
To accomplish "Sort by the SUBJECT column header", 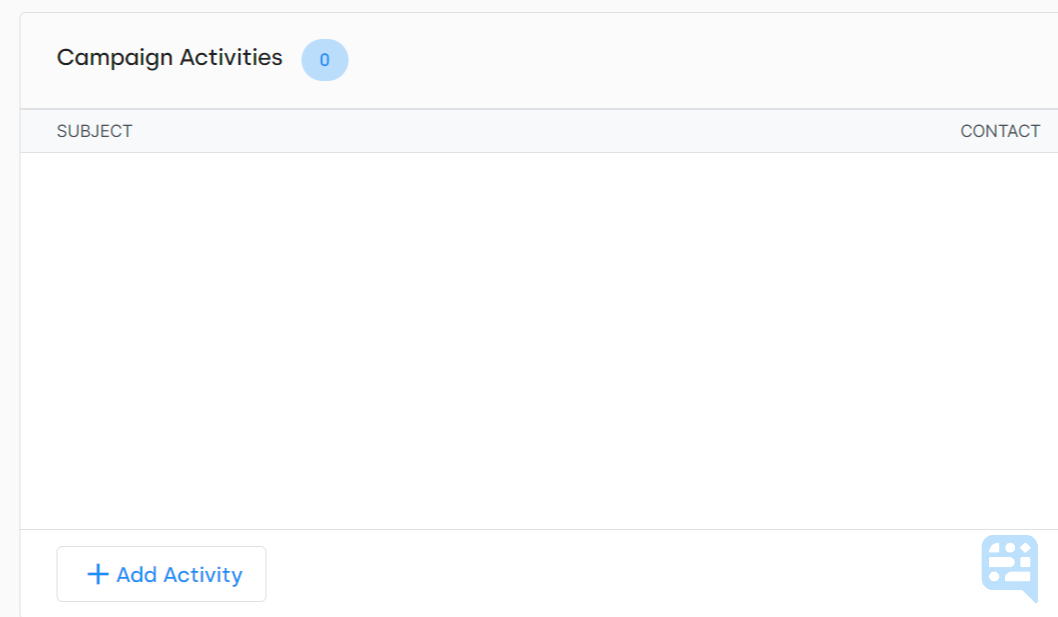I will [94, 131].
